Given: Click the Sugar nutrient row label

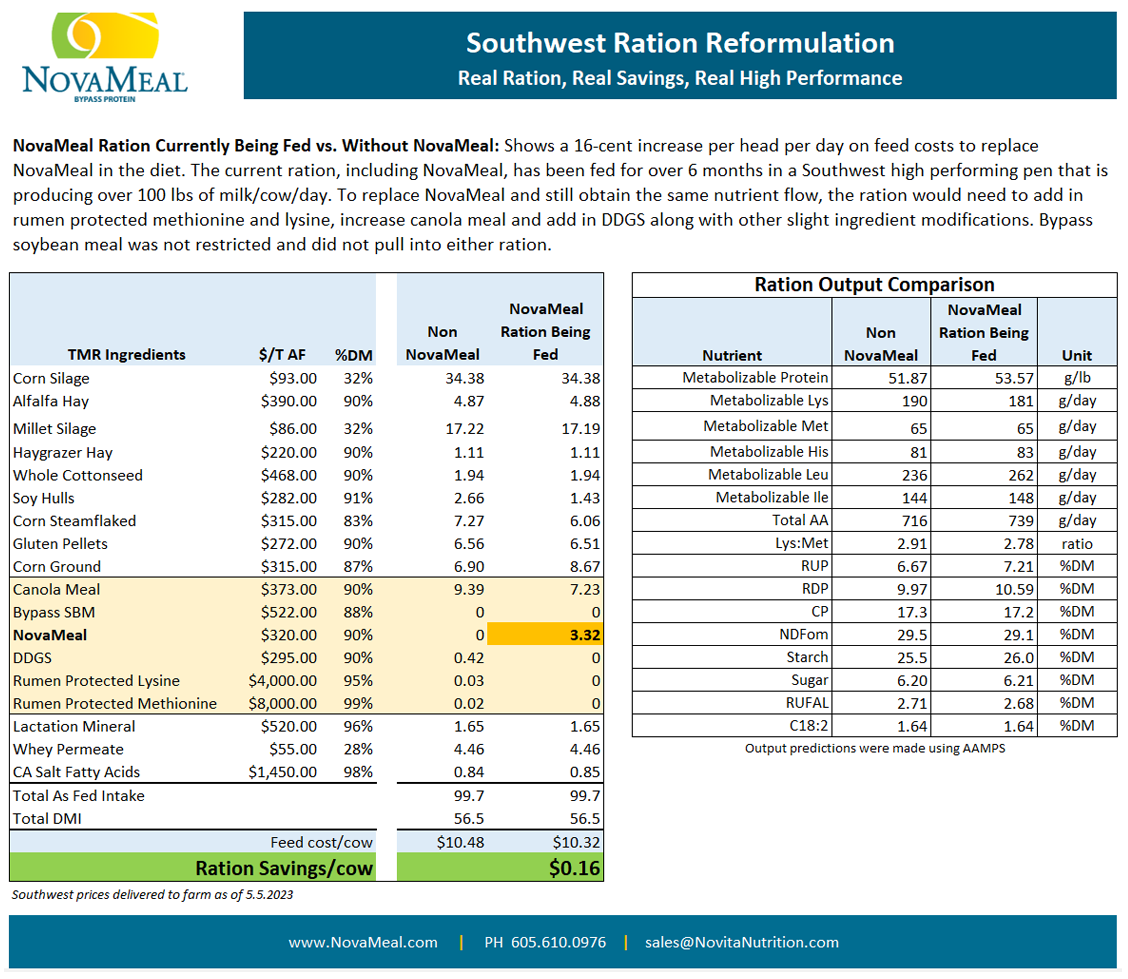Looking at the screenshot, I should click(x=809, y=680).
